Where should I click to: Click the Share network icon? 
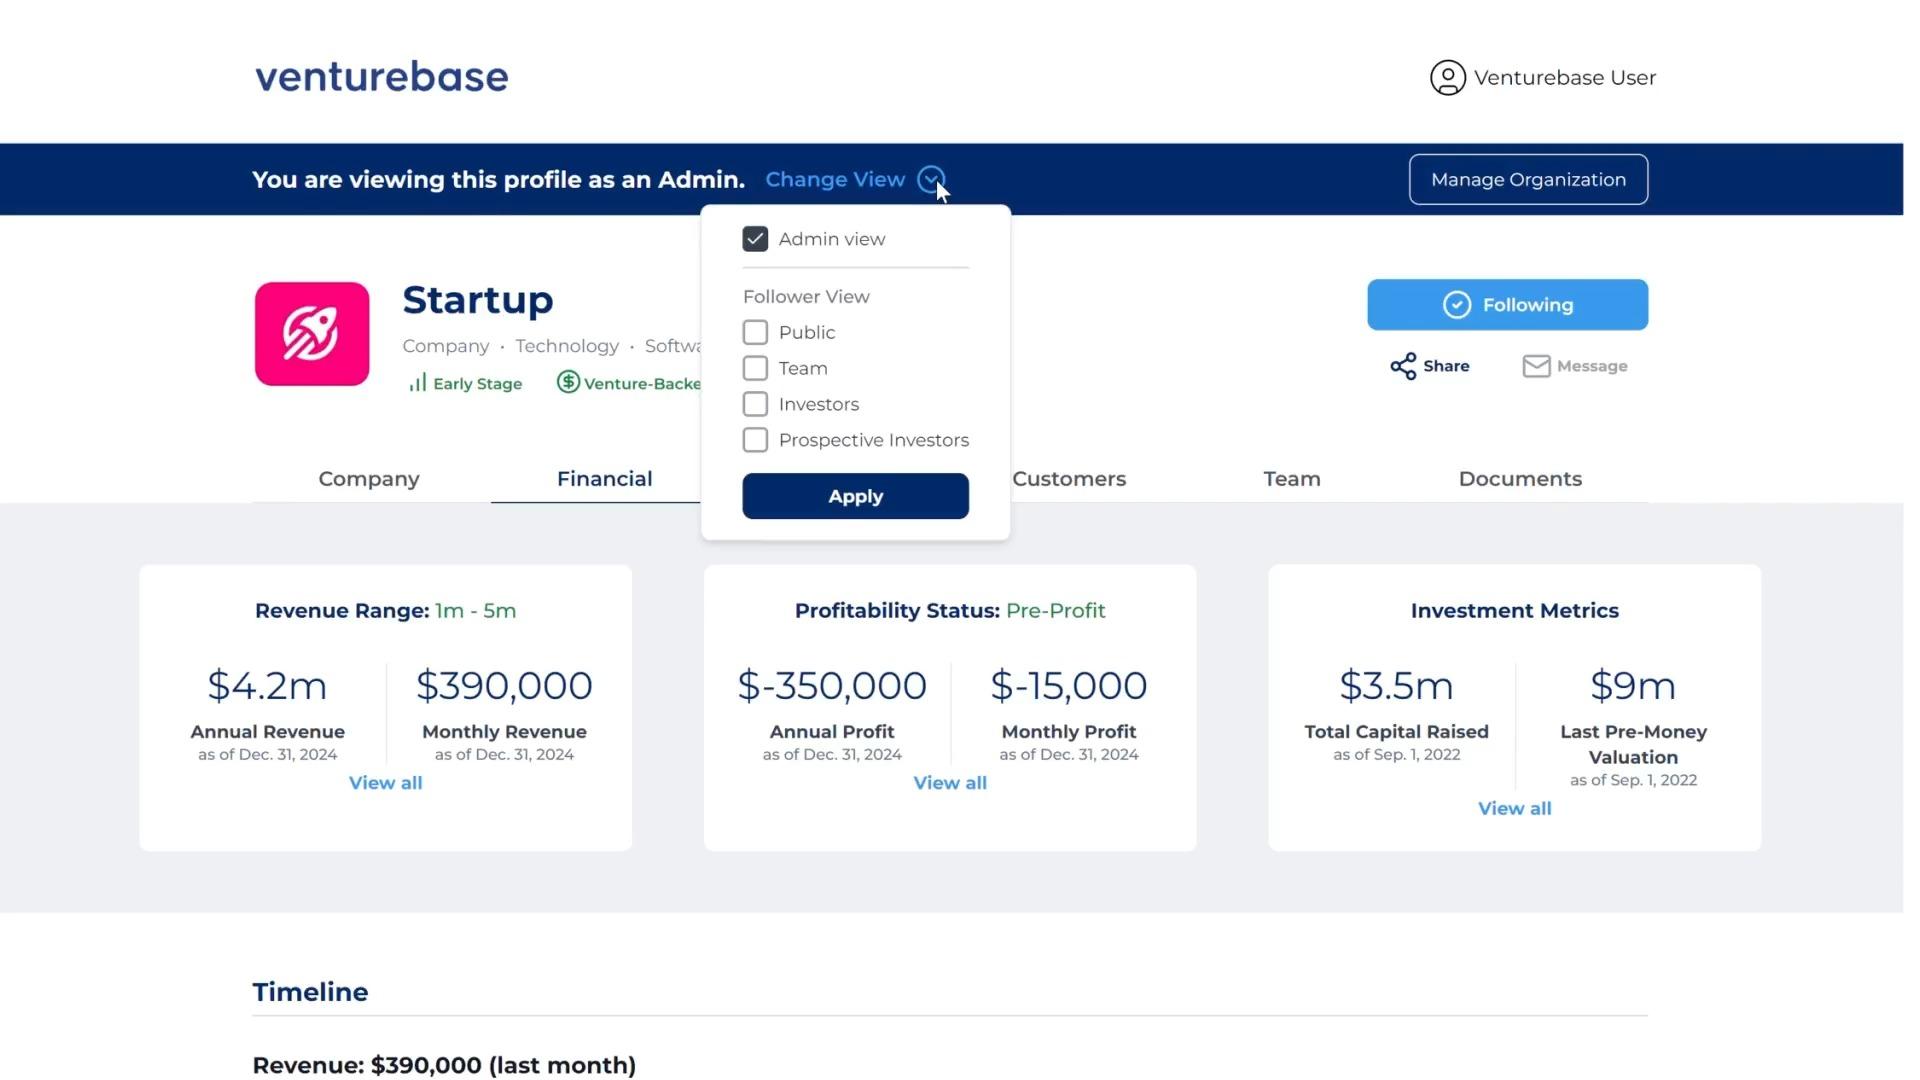tap(1403, 366)
